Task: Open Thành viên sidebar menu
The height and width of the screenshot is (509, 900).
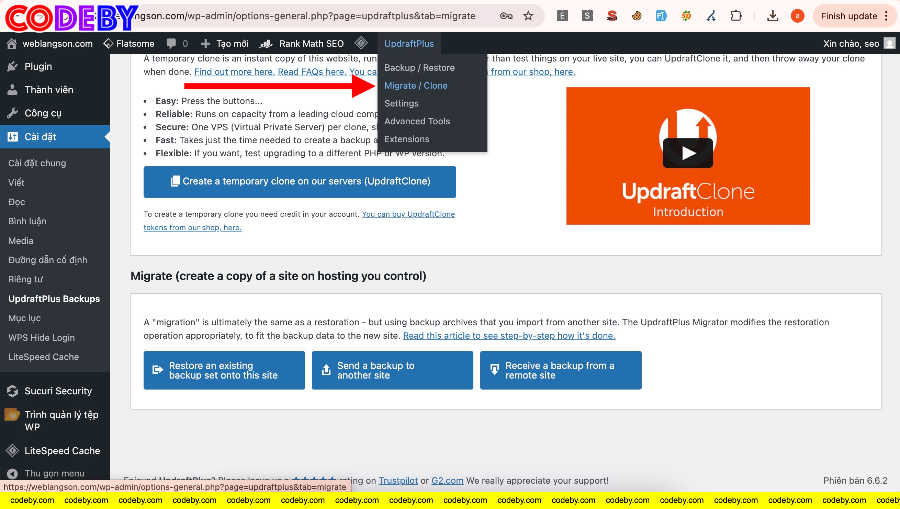Action: click(x=55, y=90)
